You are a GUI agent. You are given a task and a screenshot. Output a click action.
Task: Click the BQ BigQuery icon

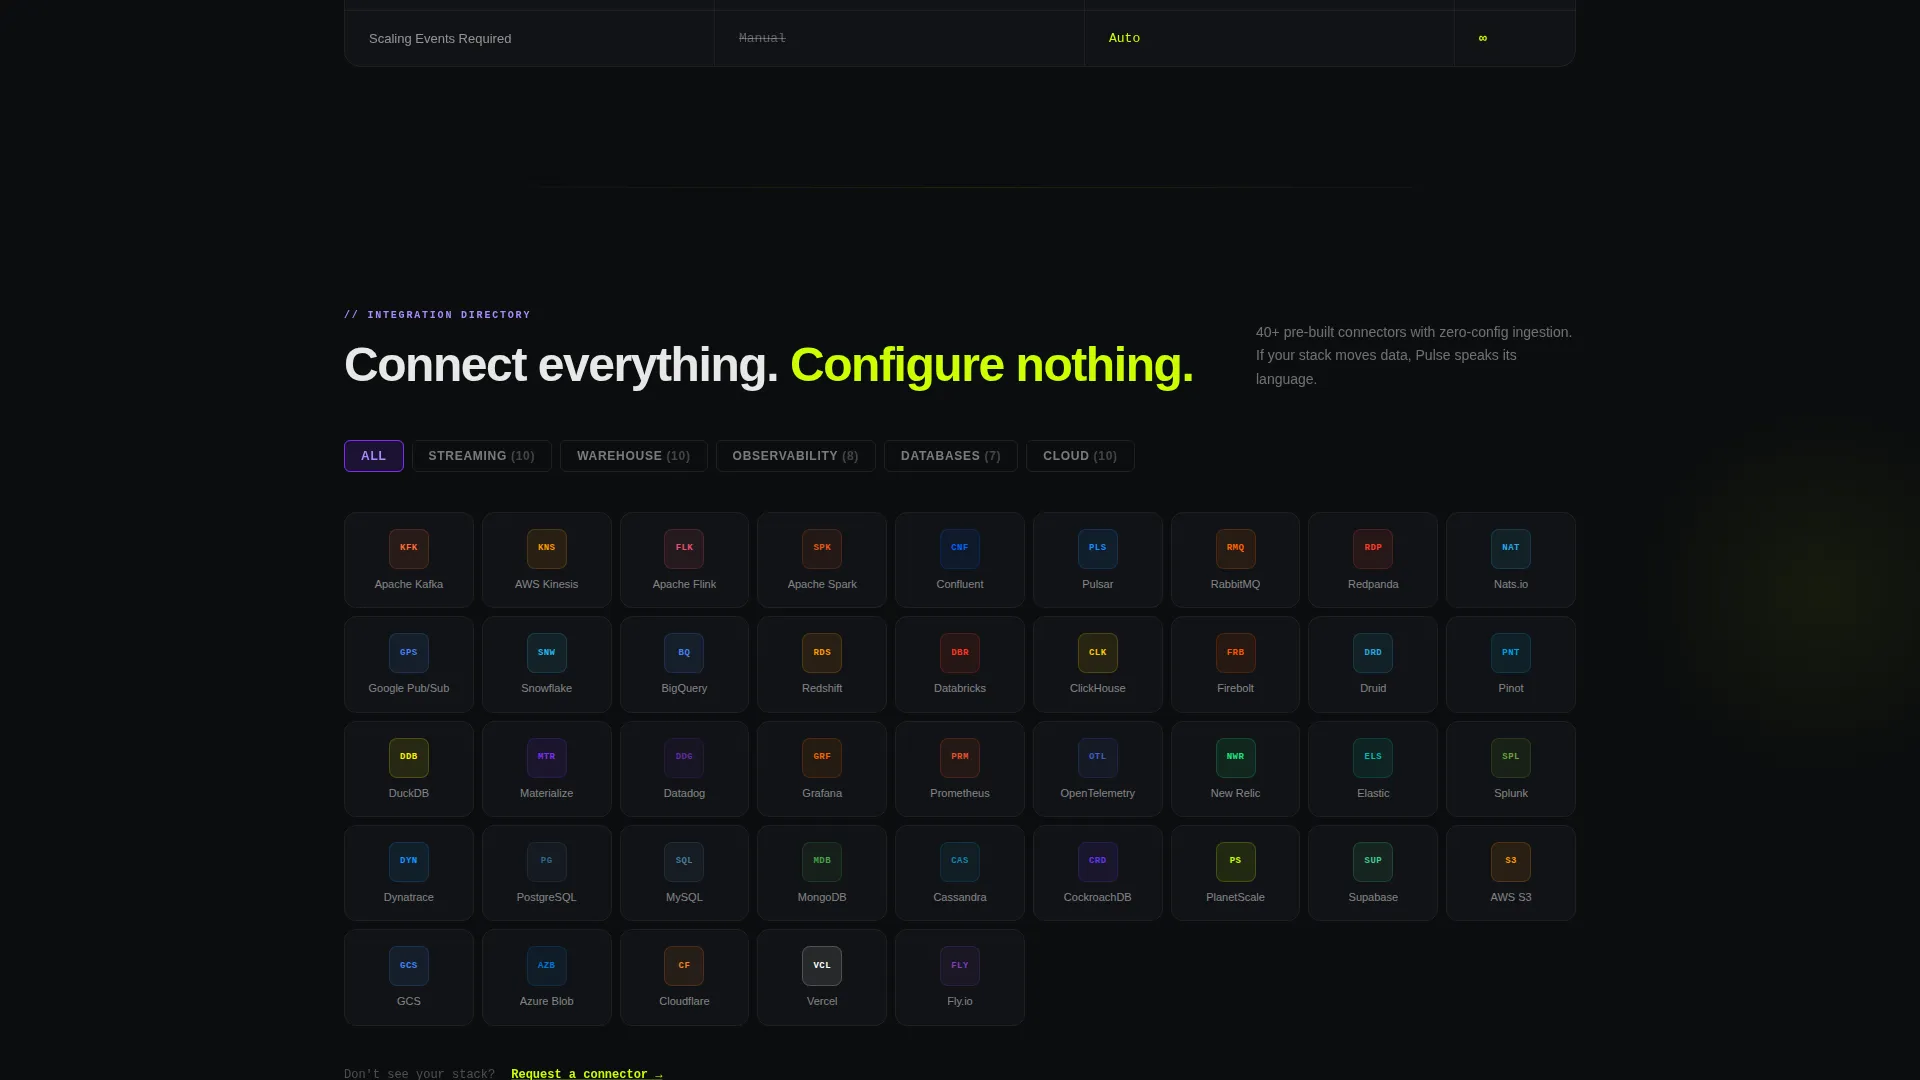(x=684, y=653)
